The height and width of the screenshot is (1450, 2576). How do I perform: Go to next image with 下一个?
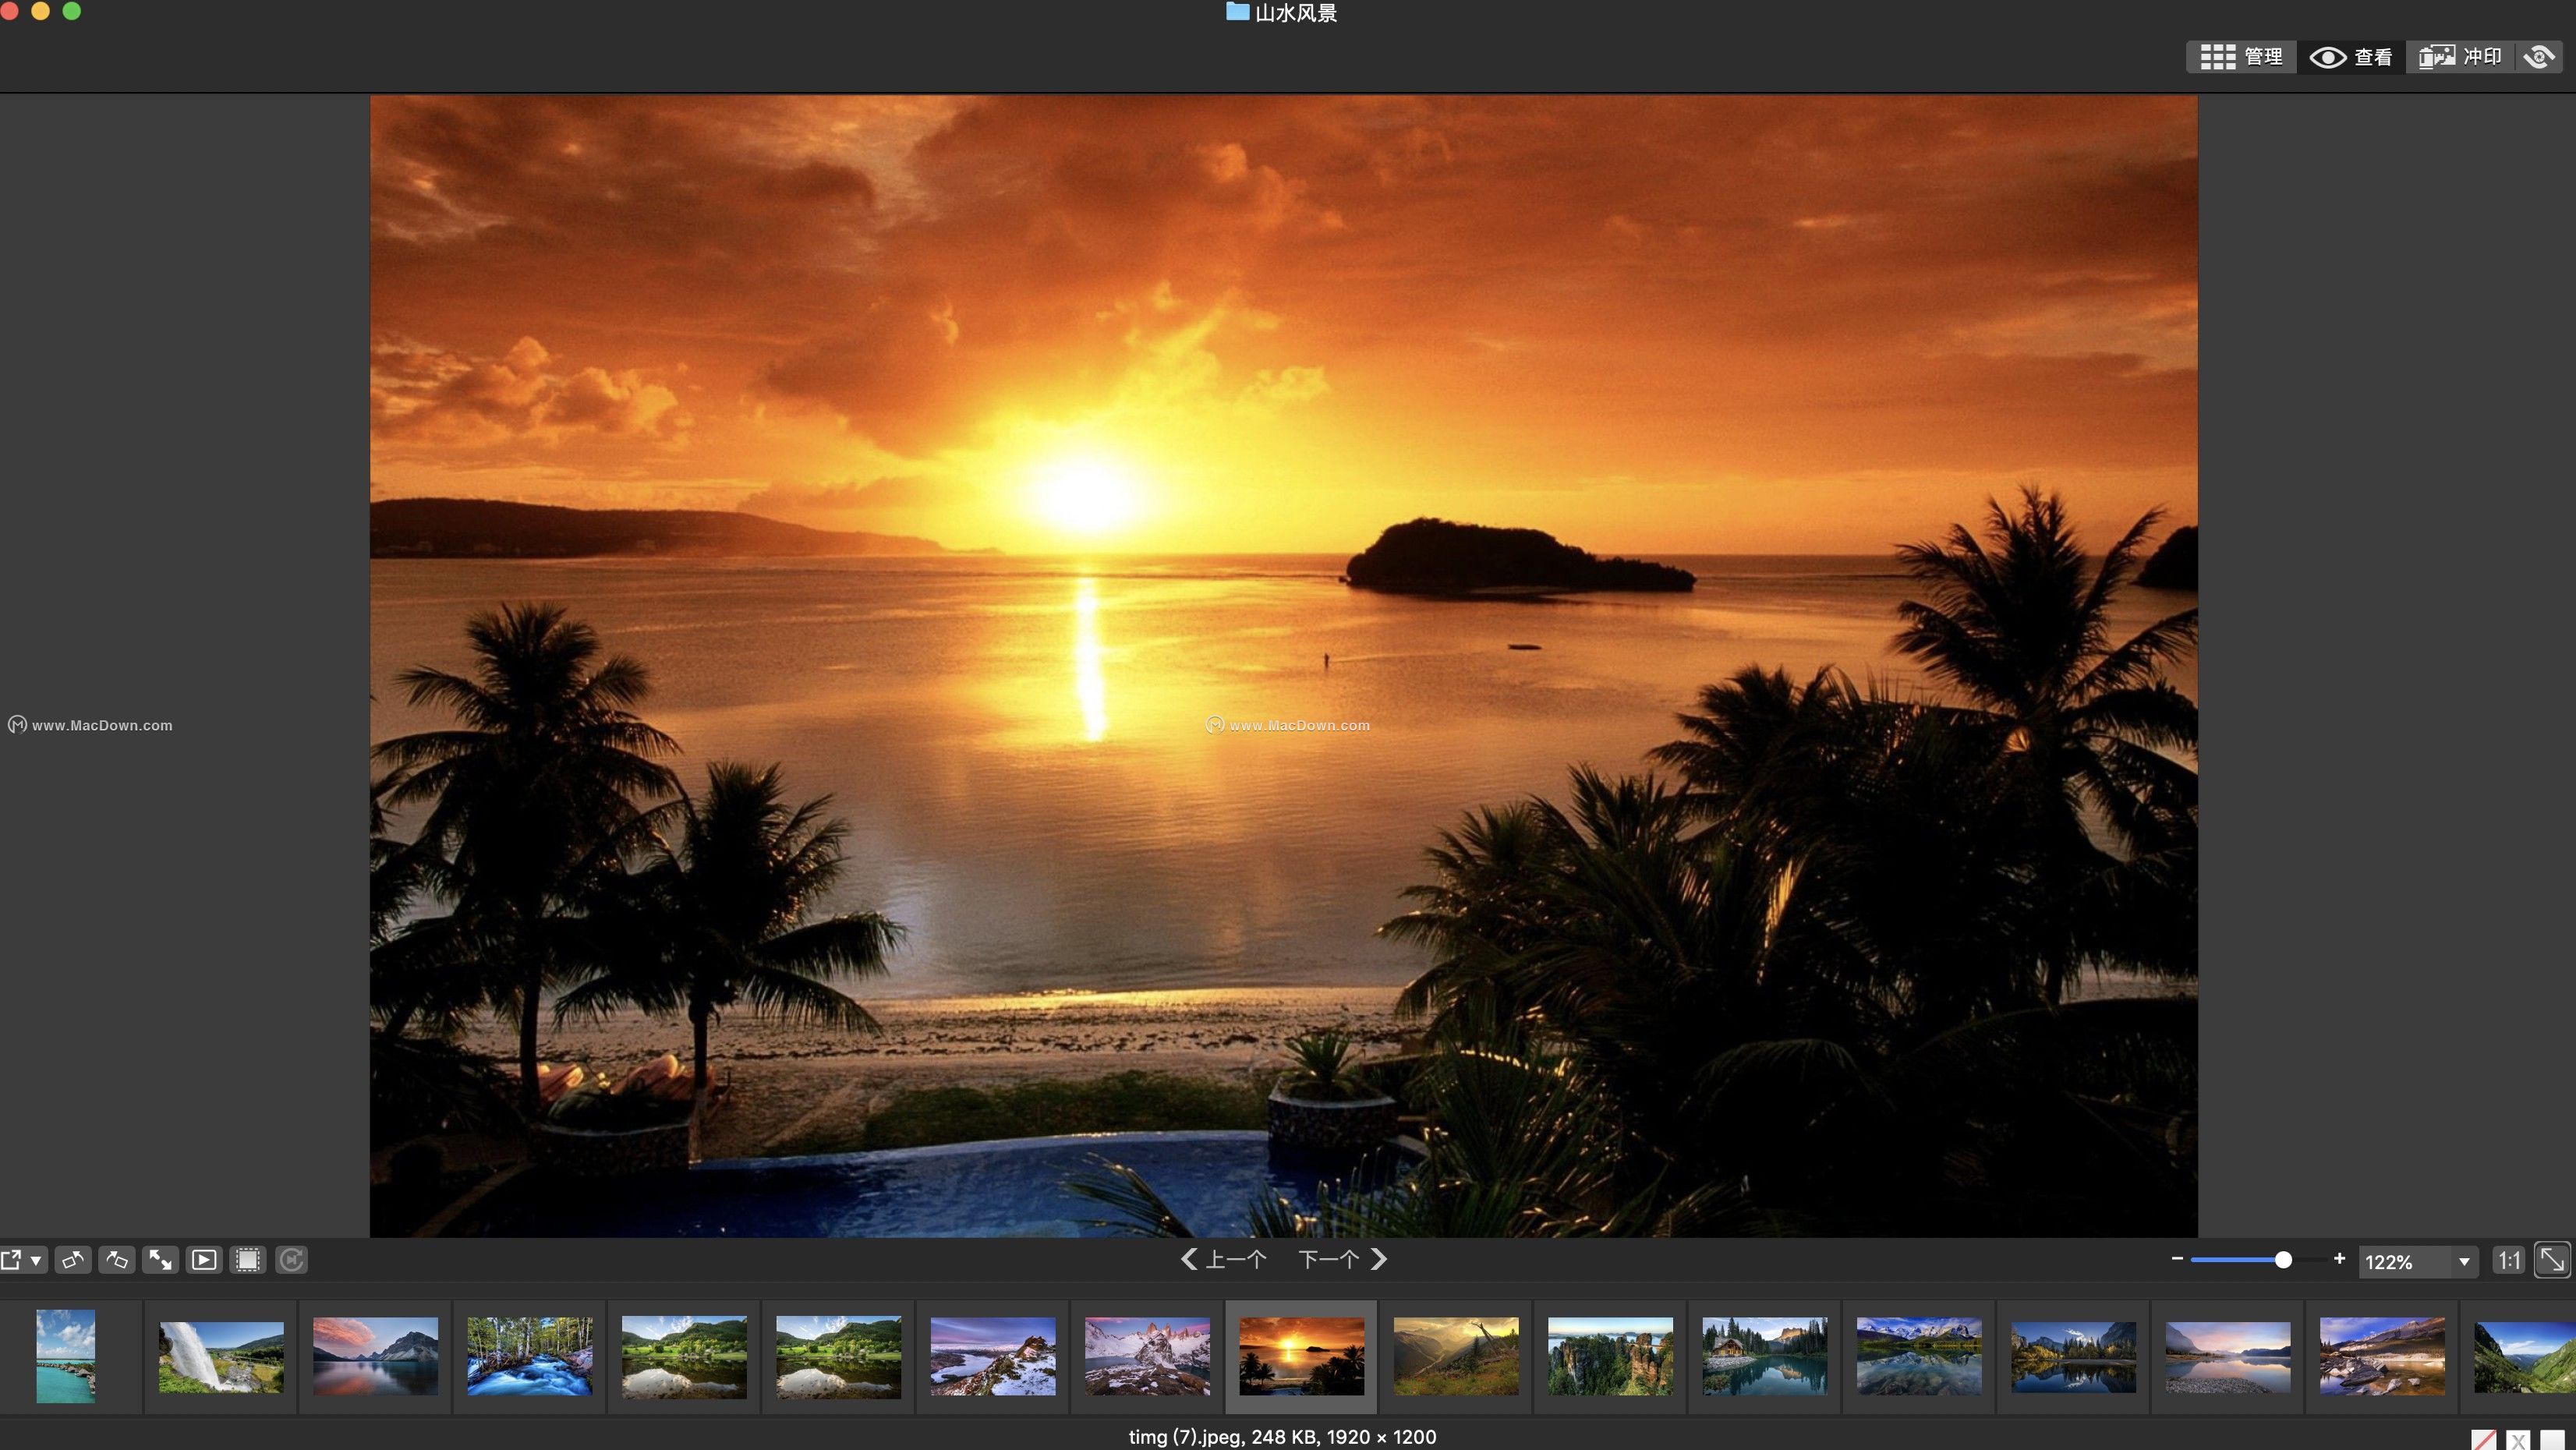1343,1260
